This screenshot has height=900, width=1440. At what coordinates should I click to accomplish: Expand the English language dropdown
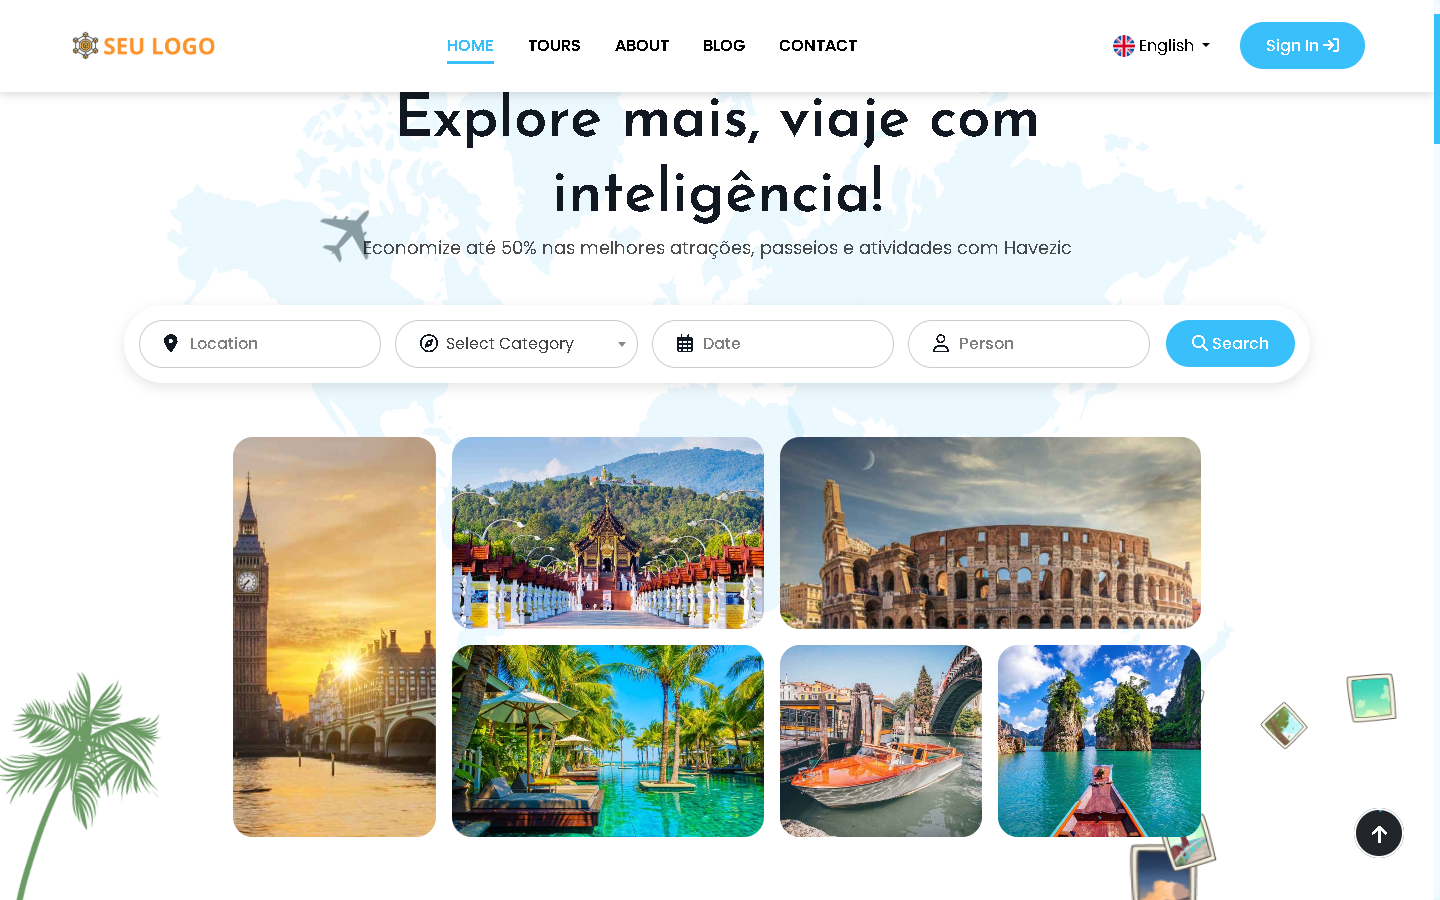pos(1162,46)
